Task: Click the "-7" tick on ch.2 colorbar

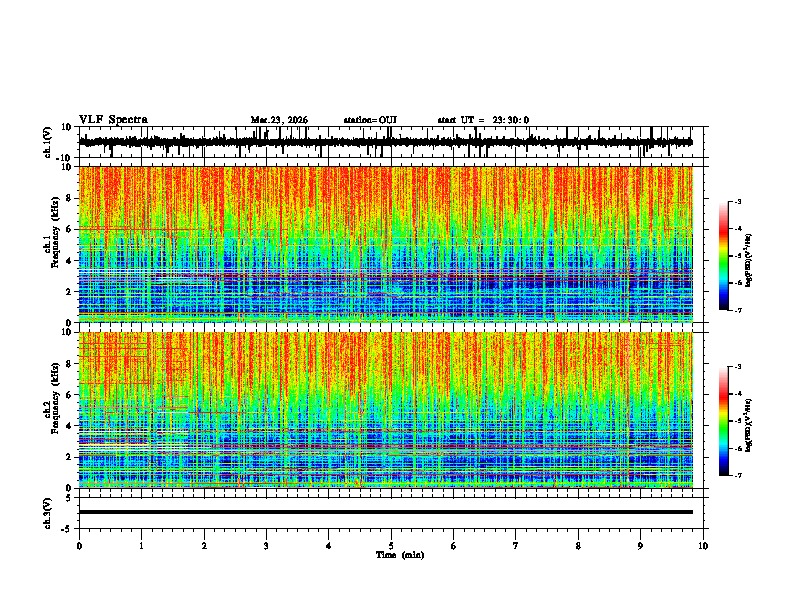Action: pyautogui.click(x=737, y=475)
